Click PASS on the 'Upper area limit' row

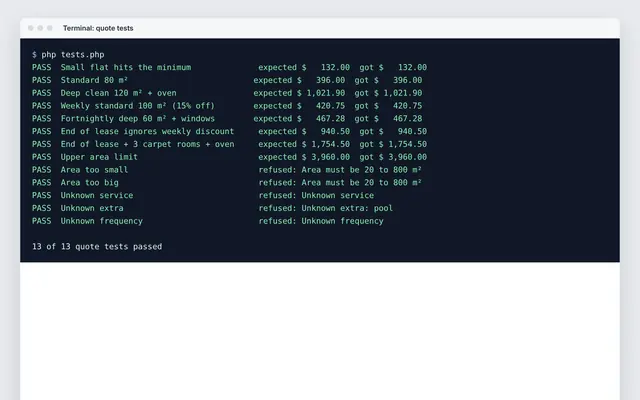[42, 157]
